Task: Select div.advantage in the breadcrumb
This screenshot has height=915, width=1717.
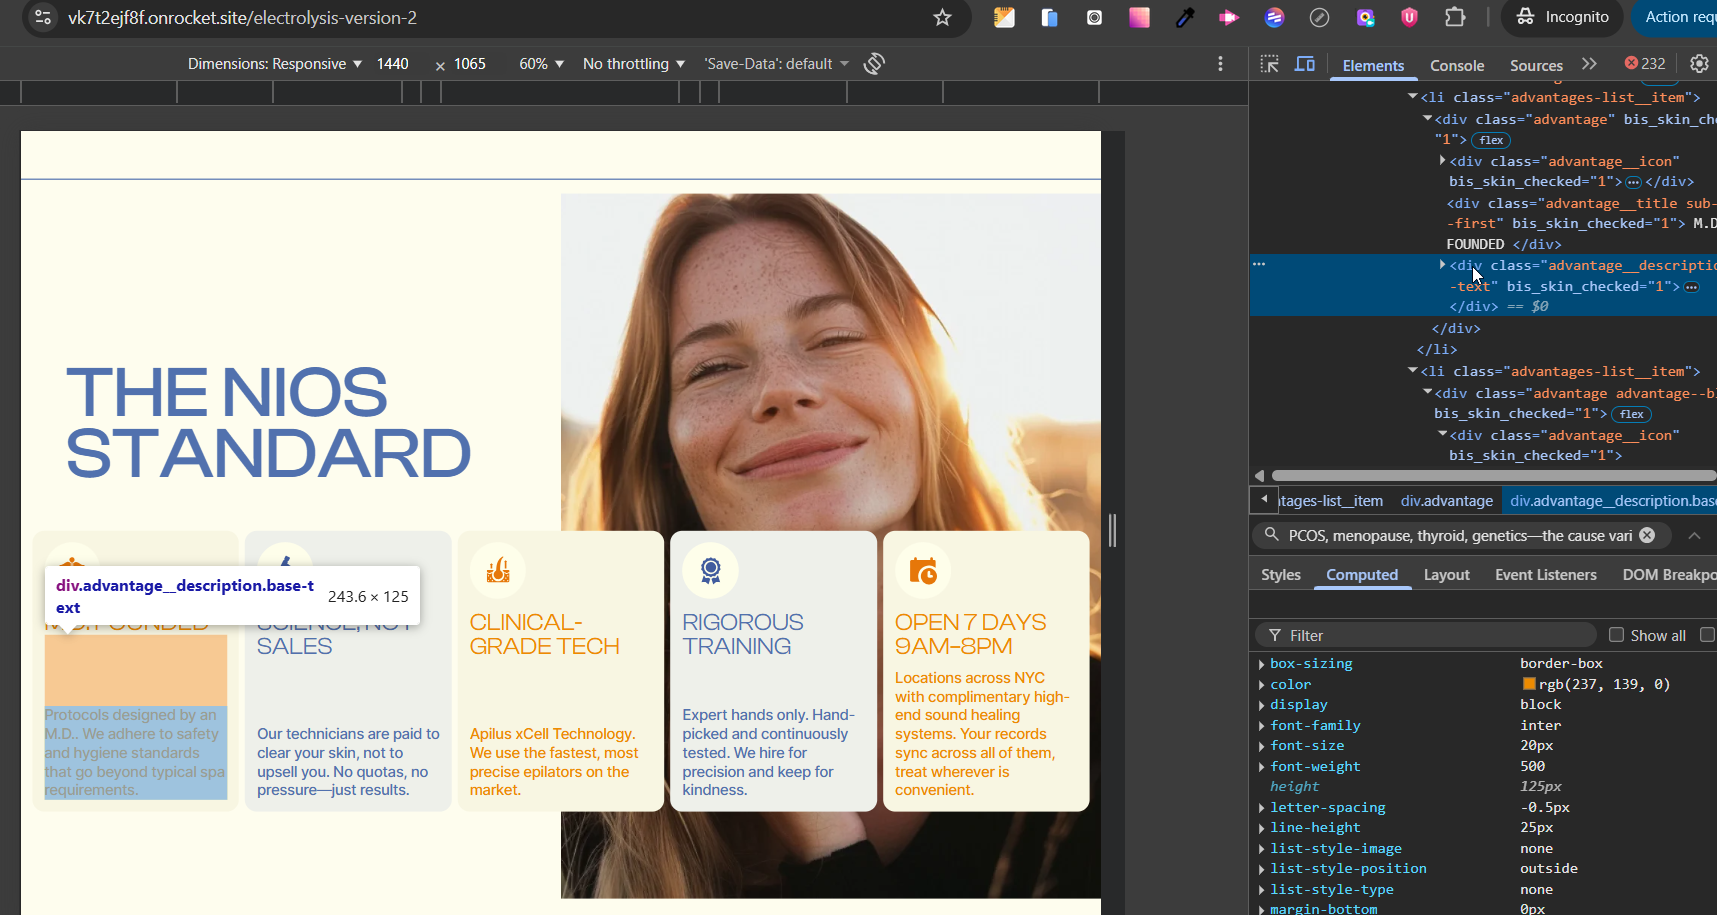Action: click(1446, 501)
